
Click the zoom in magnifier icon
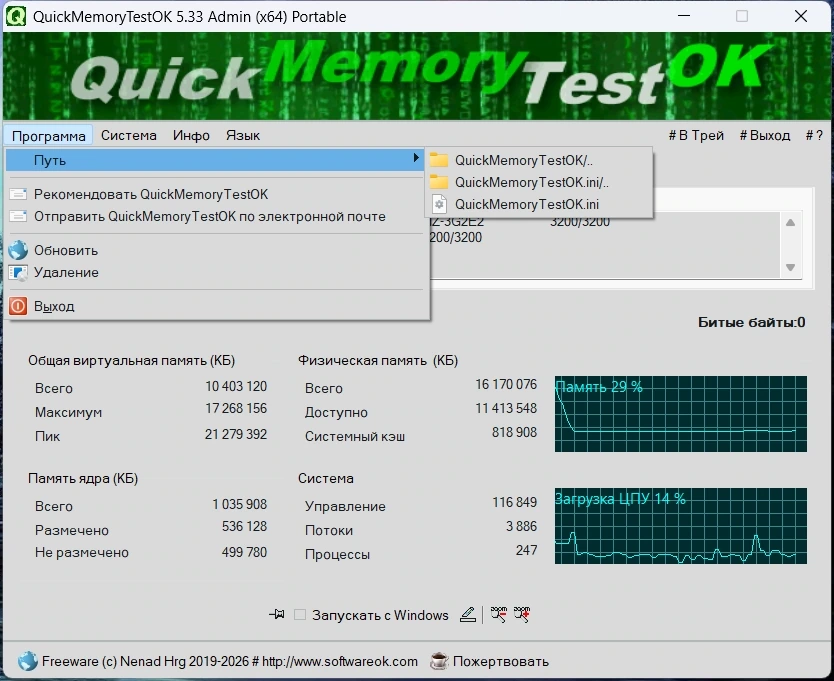522,614
